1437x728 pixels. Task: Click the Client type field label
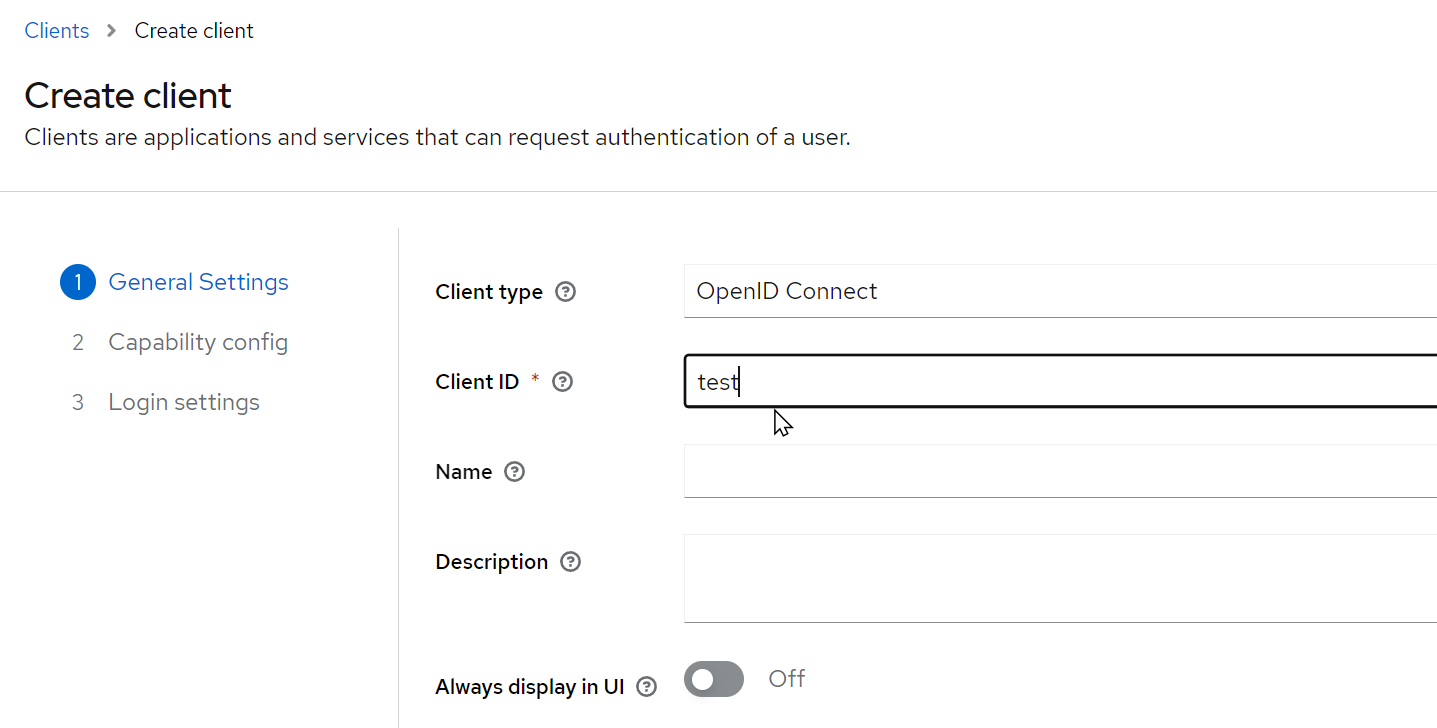[489, 292]
